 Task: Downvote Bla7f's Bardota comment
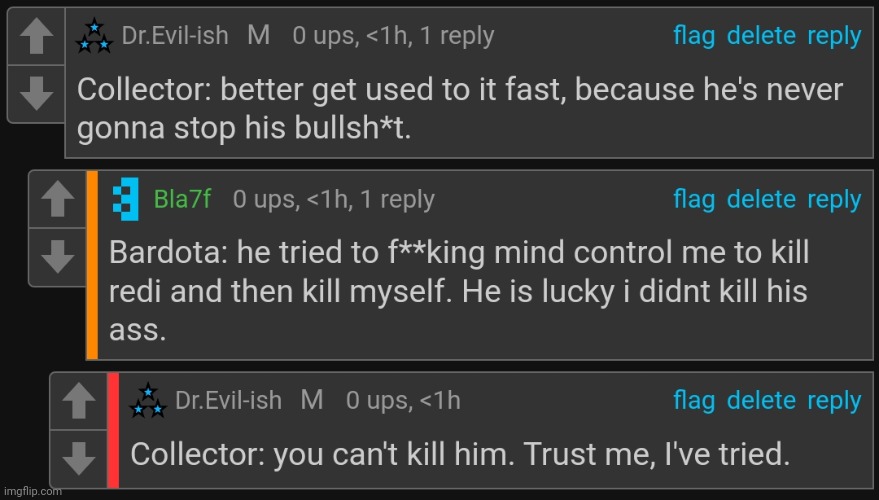[58, 257]
